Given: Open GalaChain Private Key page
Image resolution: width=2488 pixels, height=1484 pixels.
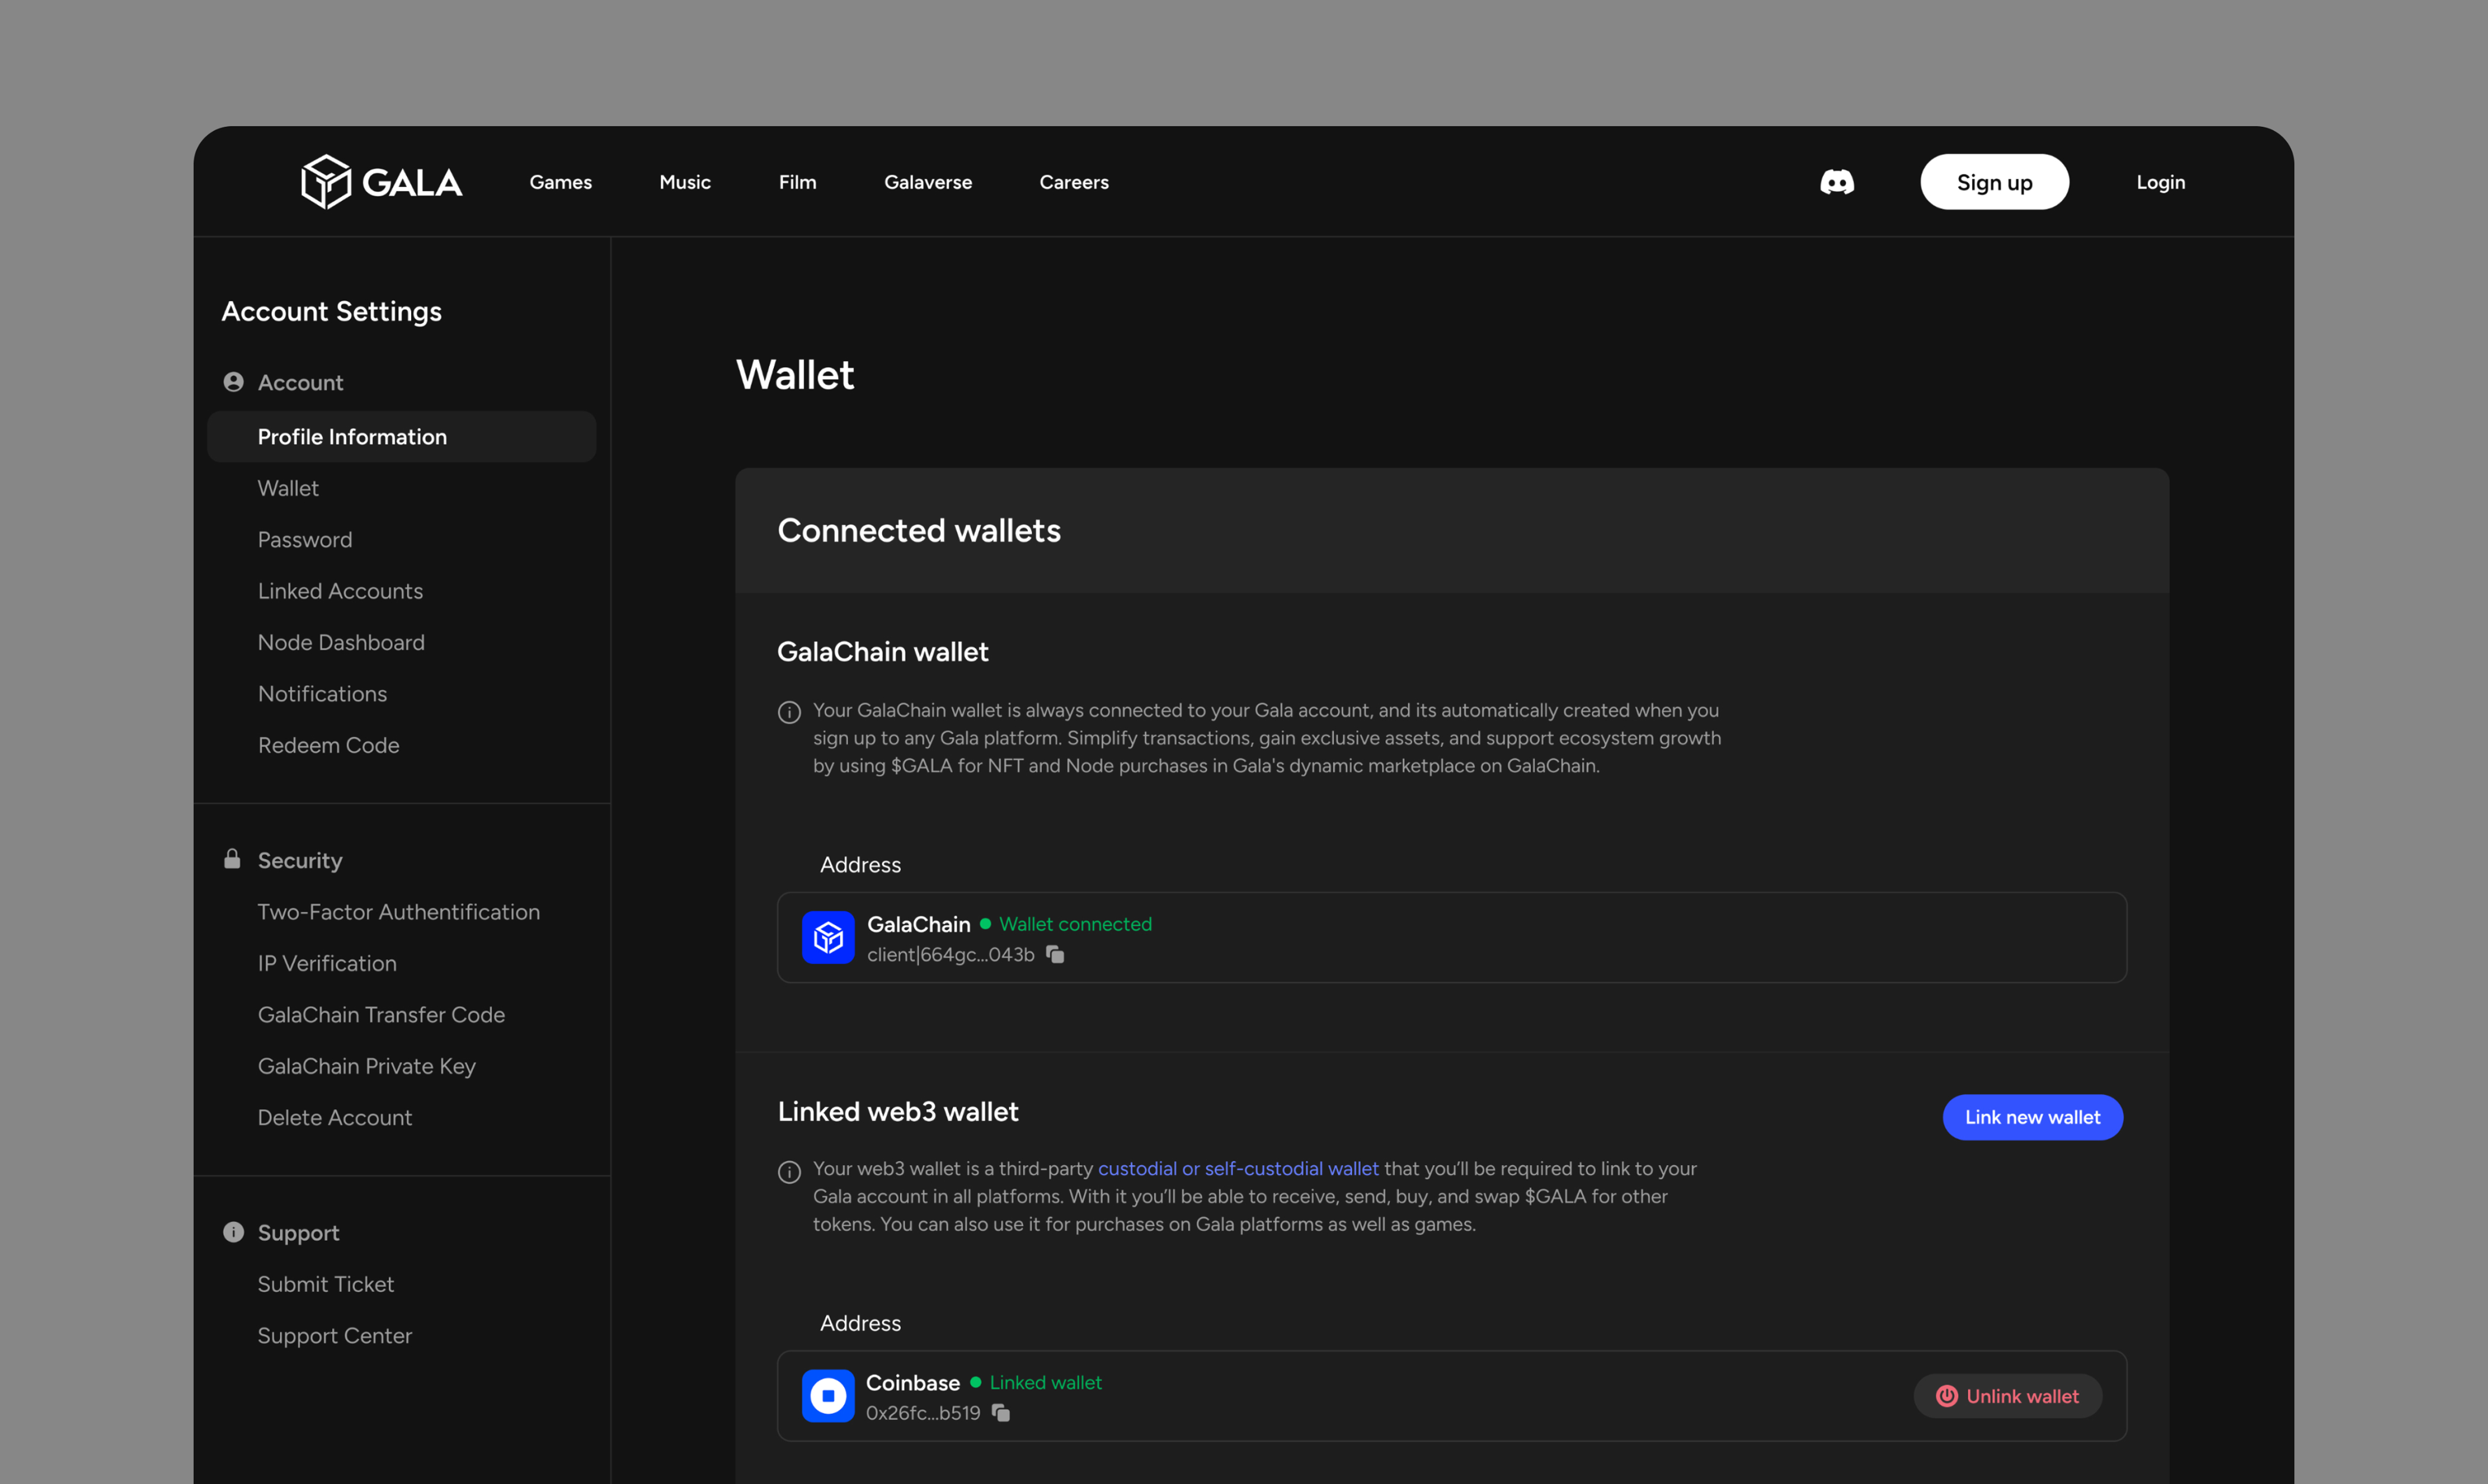Looking at the screenshot, I should (366, 1066).
